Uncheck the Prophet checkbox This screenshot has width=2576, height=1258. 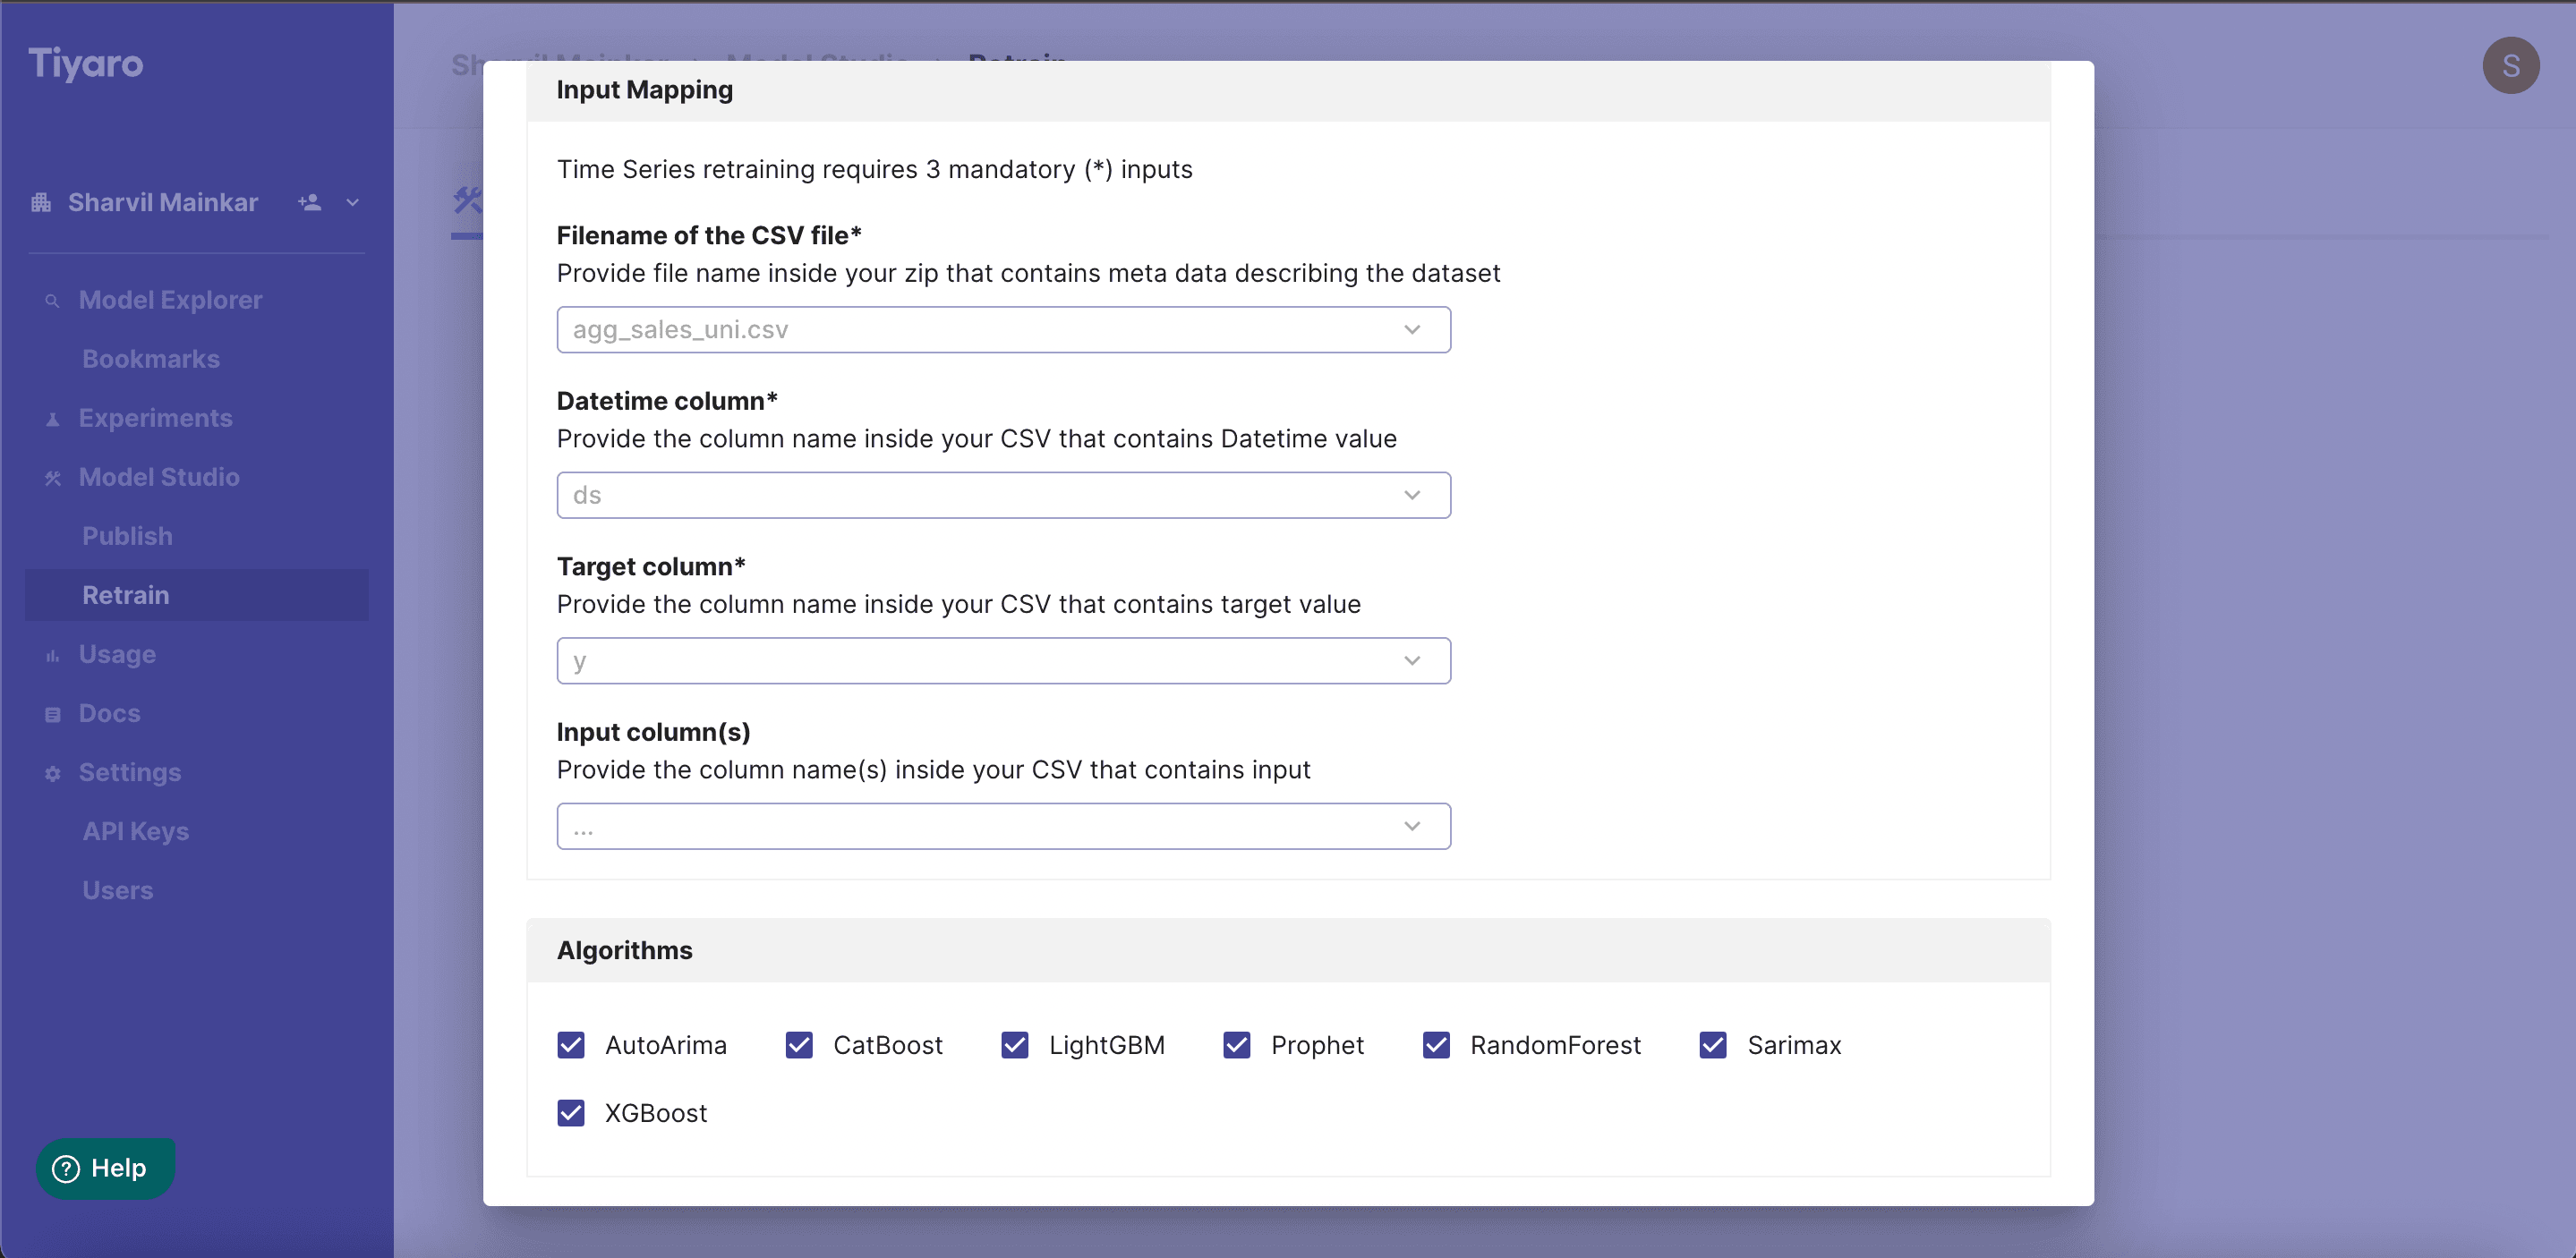[x=1237, y=1045]
